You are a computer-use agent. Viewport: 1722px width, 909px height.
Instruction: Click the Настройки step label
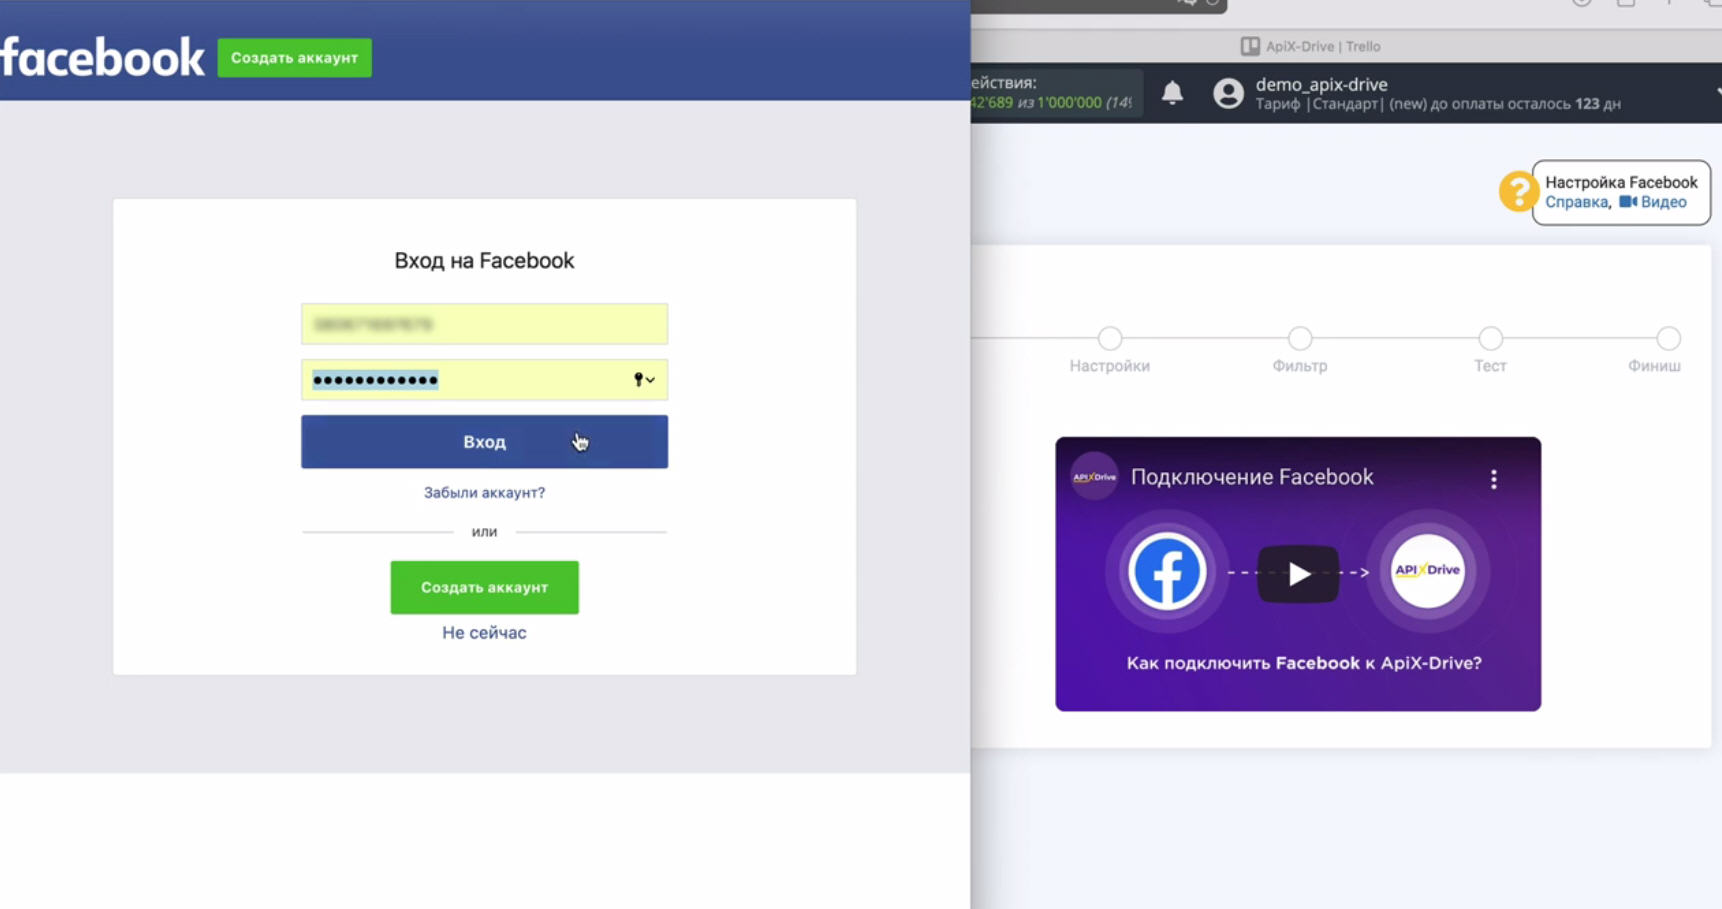[1109, 366]
